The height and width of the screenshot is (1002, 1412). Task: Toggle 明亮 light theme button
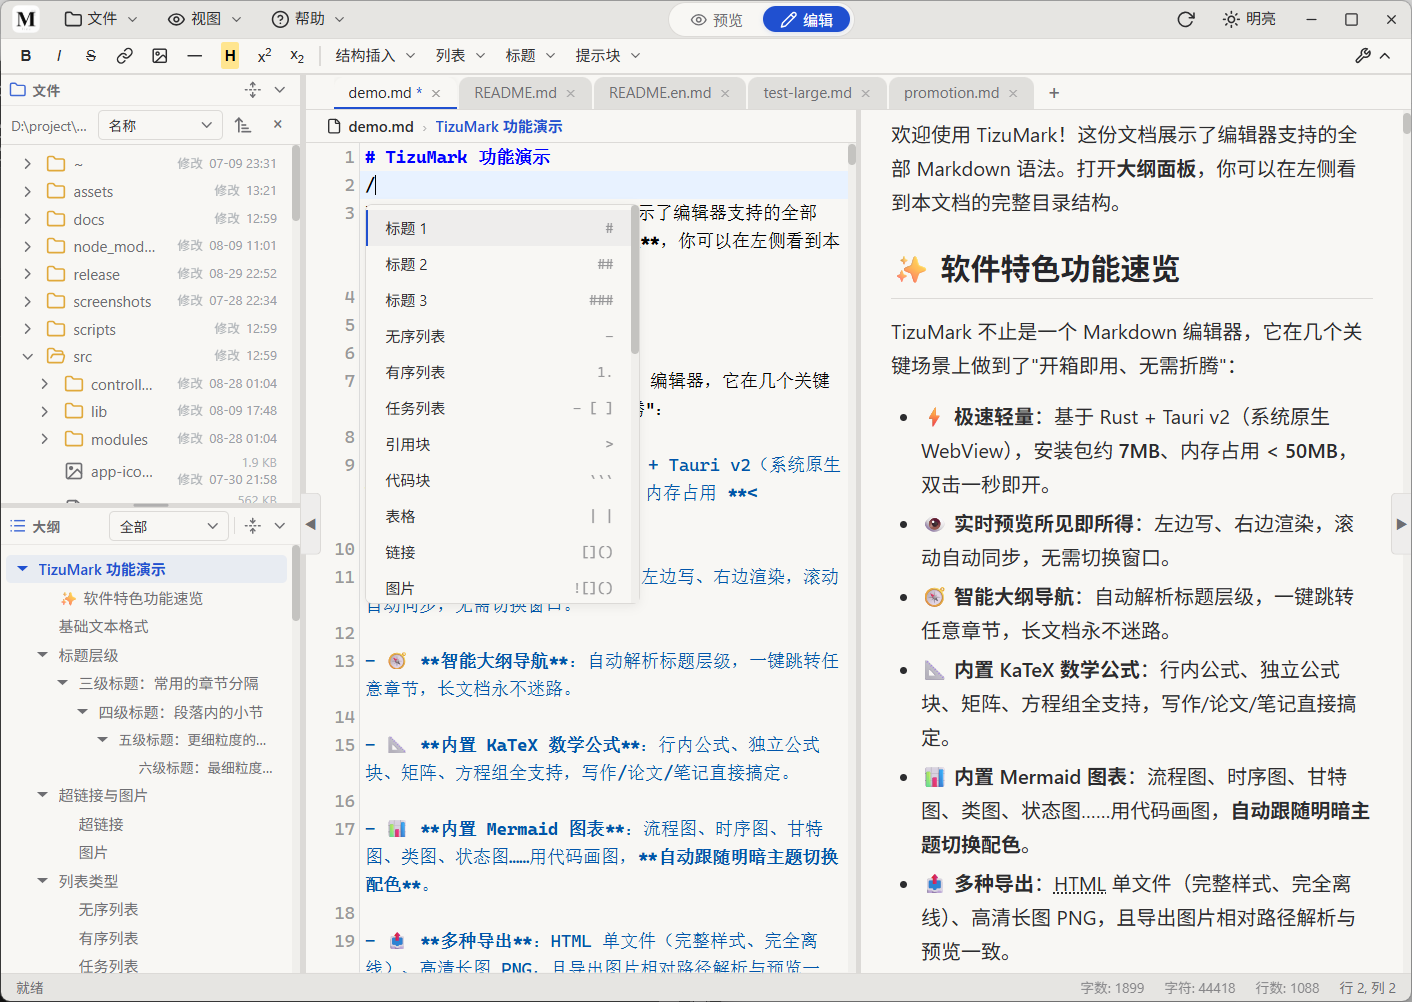coord(1249,19)
